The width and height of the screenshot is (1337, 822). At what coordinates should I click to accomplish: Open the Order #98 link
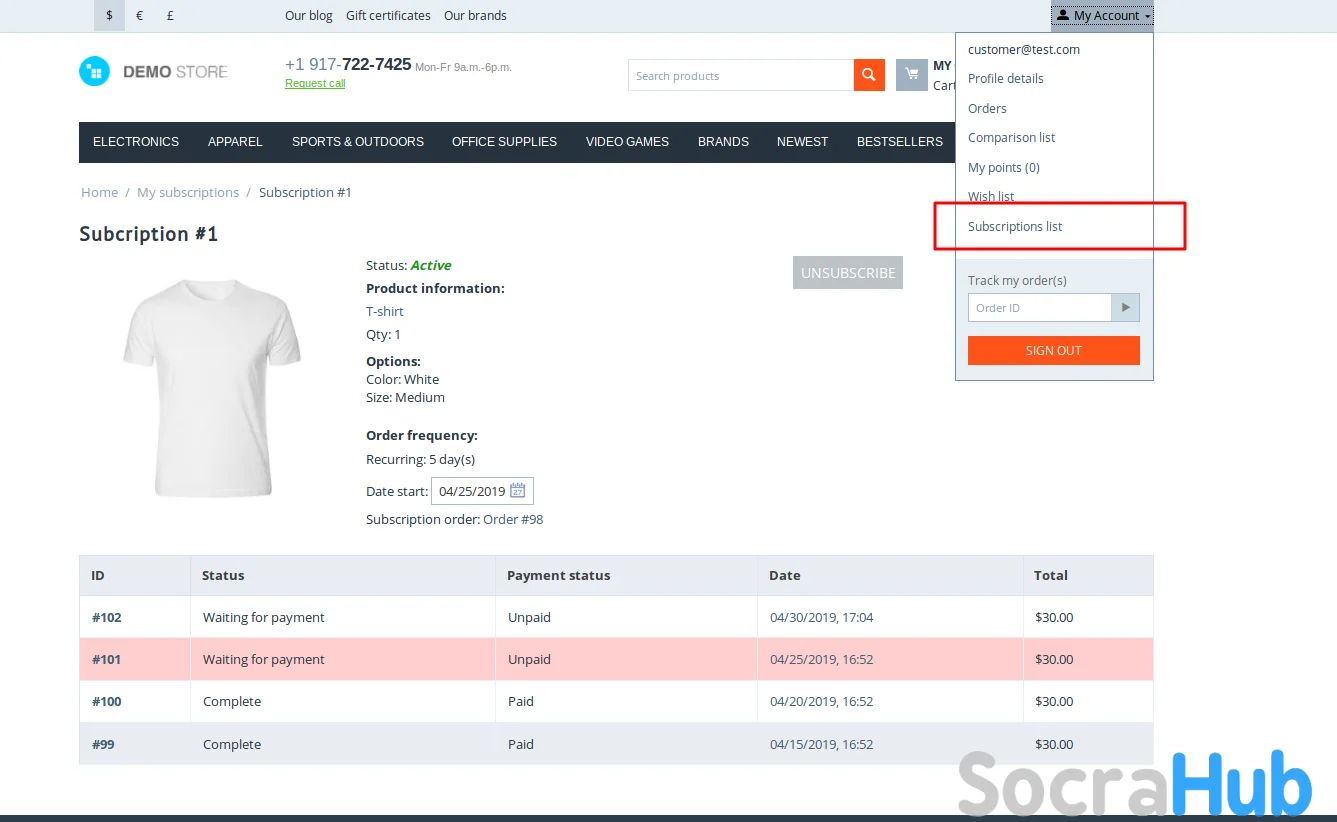(513, 520)
